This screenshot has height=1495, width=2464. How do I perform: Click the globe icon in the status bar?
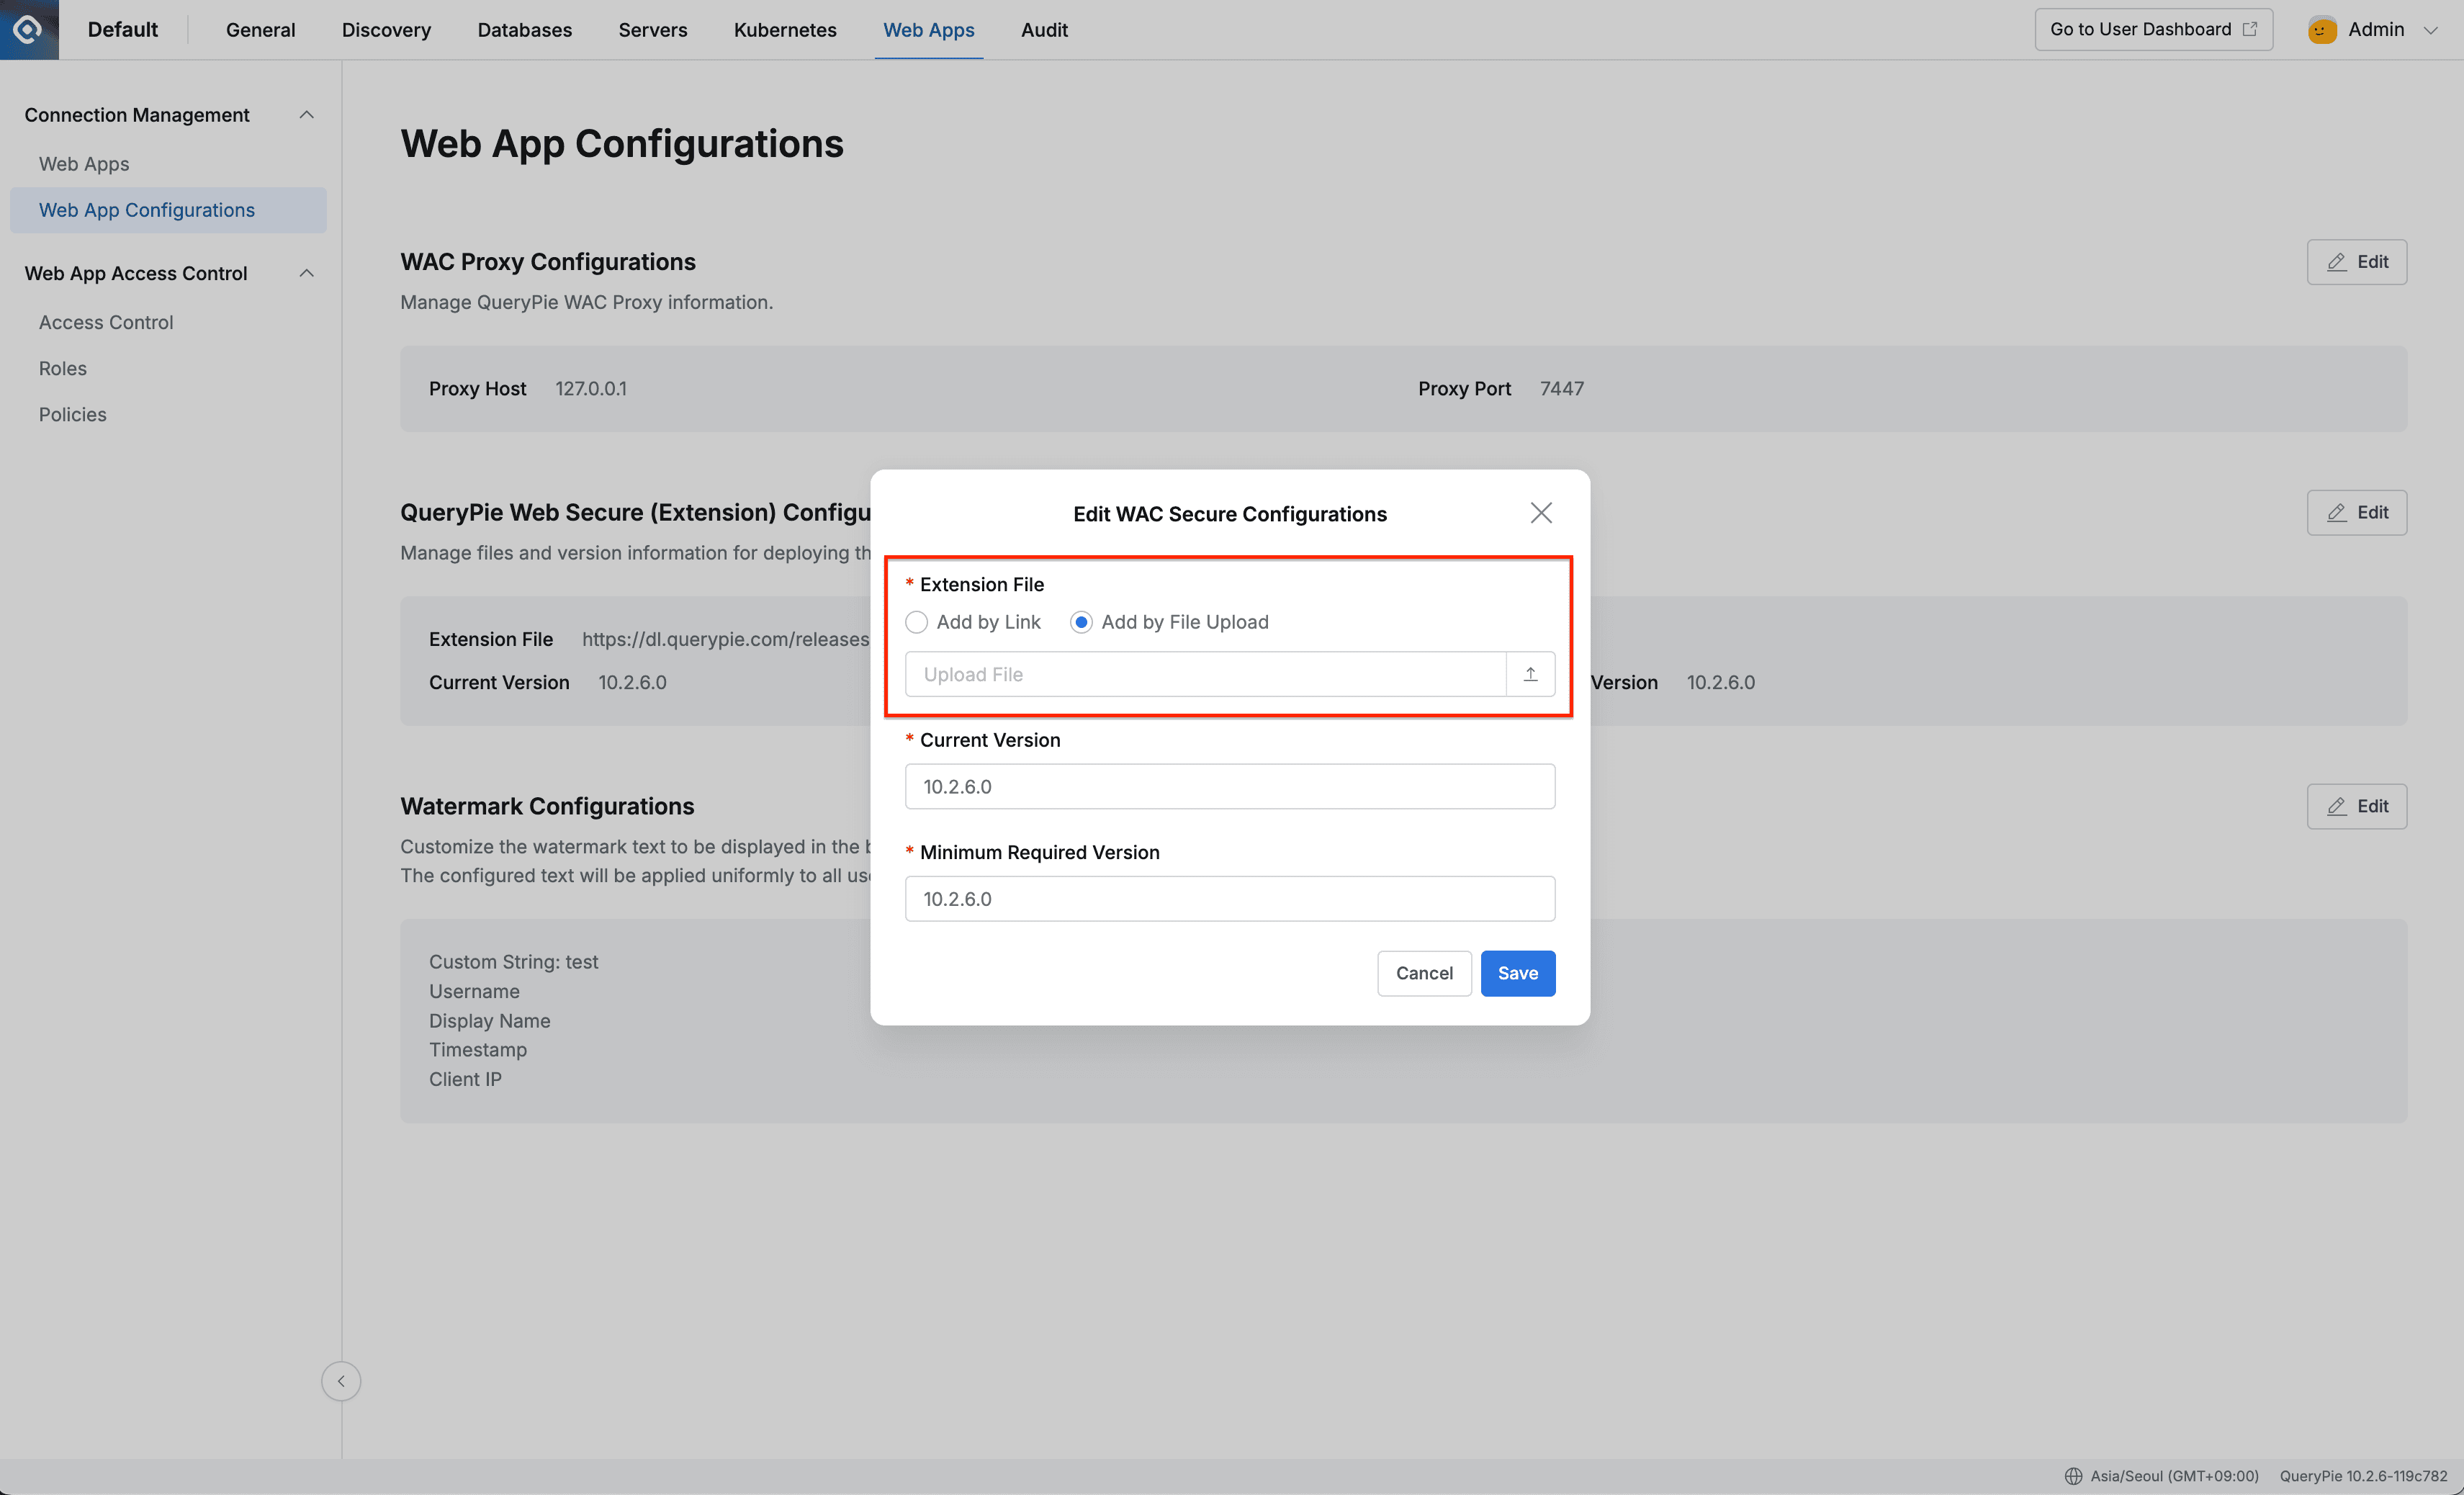point(2074,1476)
